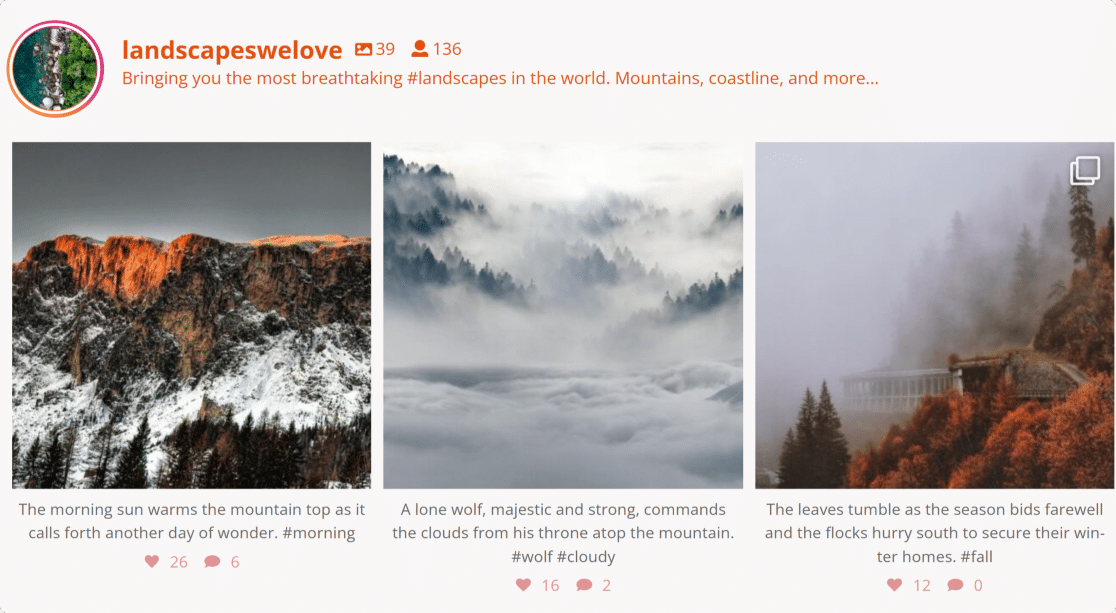Viewport: 1116px width, 613px height.
Task: Click the 136 followers count
Action: tap(447, 49)
